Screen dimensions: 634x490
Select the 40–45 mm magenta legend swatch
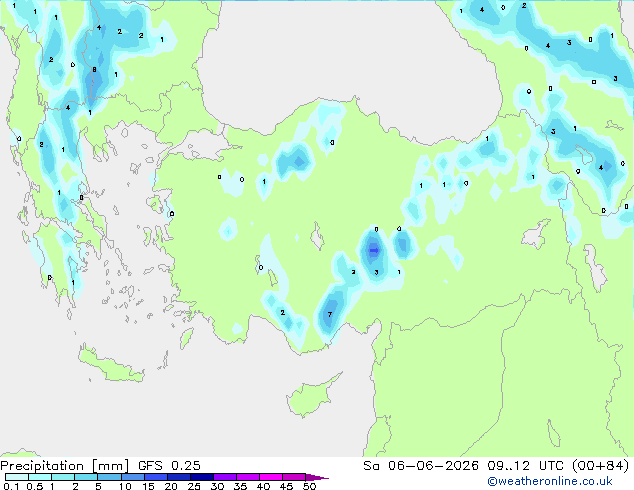pos(271,477)
